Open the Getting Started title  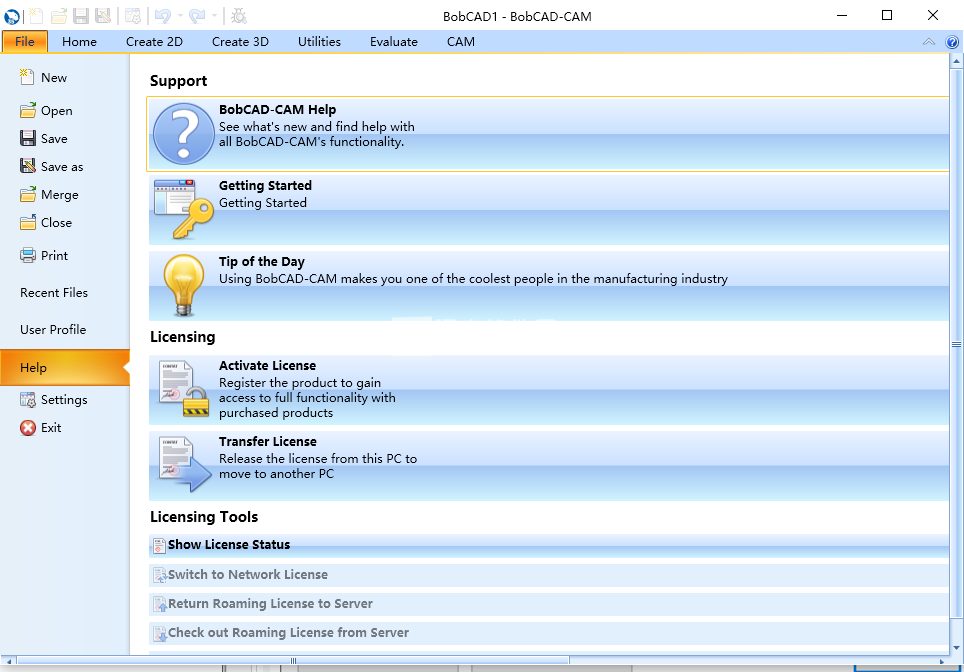pyautogui.click(x=265, y=185)
